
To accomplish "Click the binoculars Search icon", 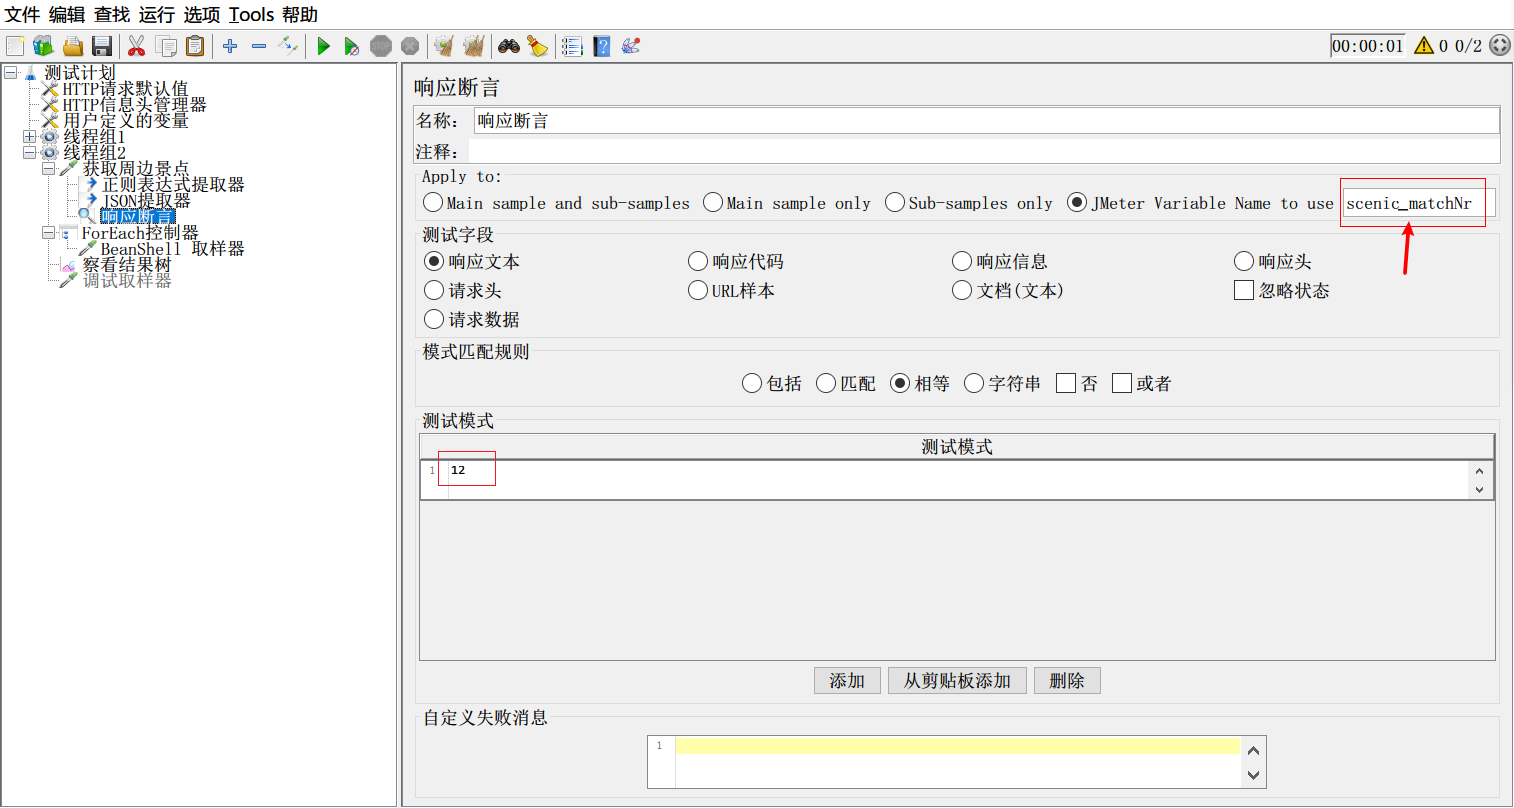I will tap(509, 46).
